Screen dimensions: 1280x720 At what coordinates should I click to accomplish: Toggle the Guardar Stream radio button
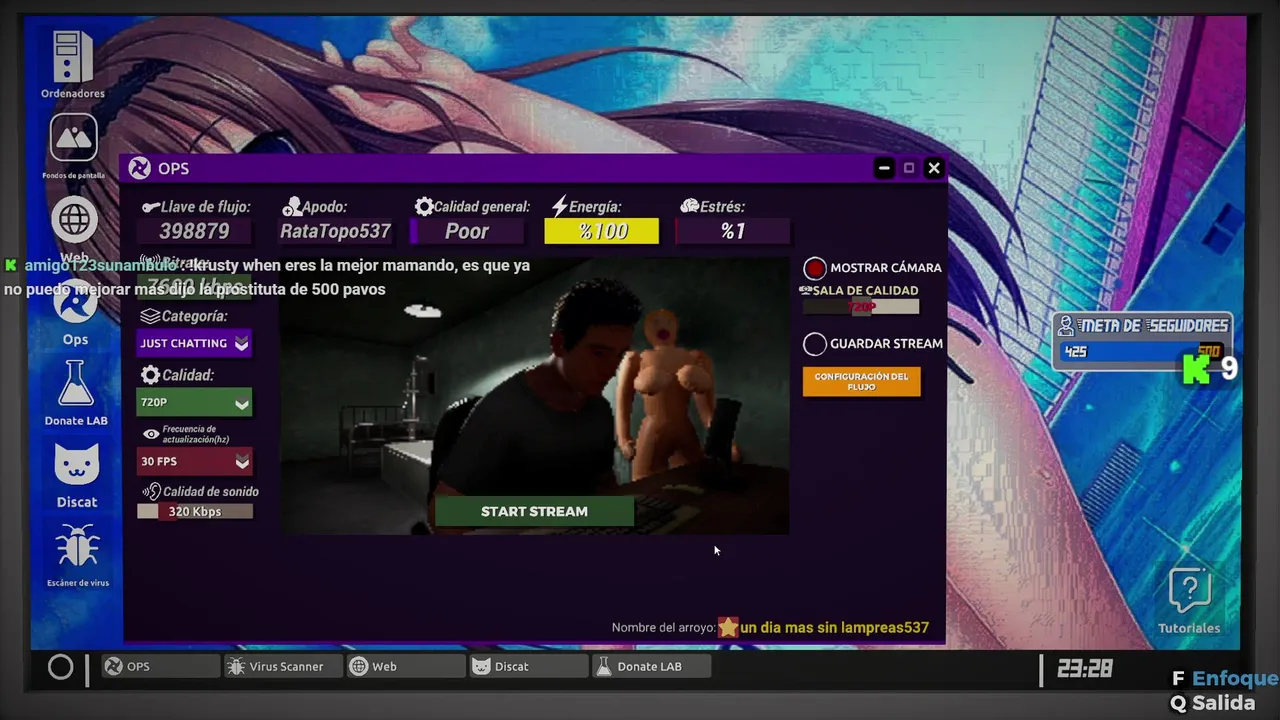pyautogui.click(x=815, y=344)
